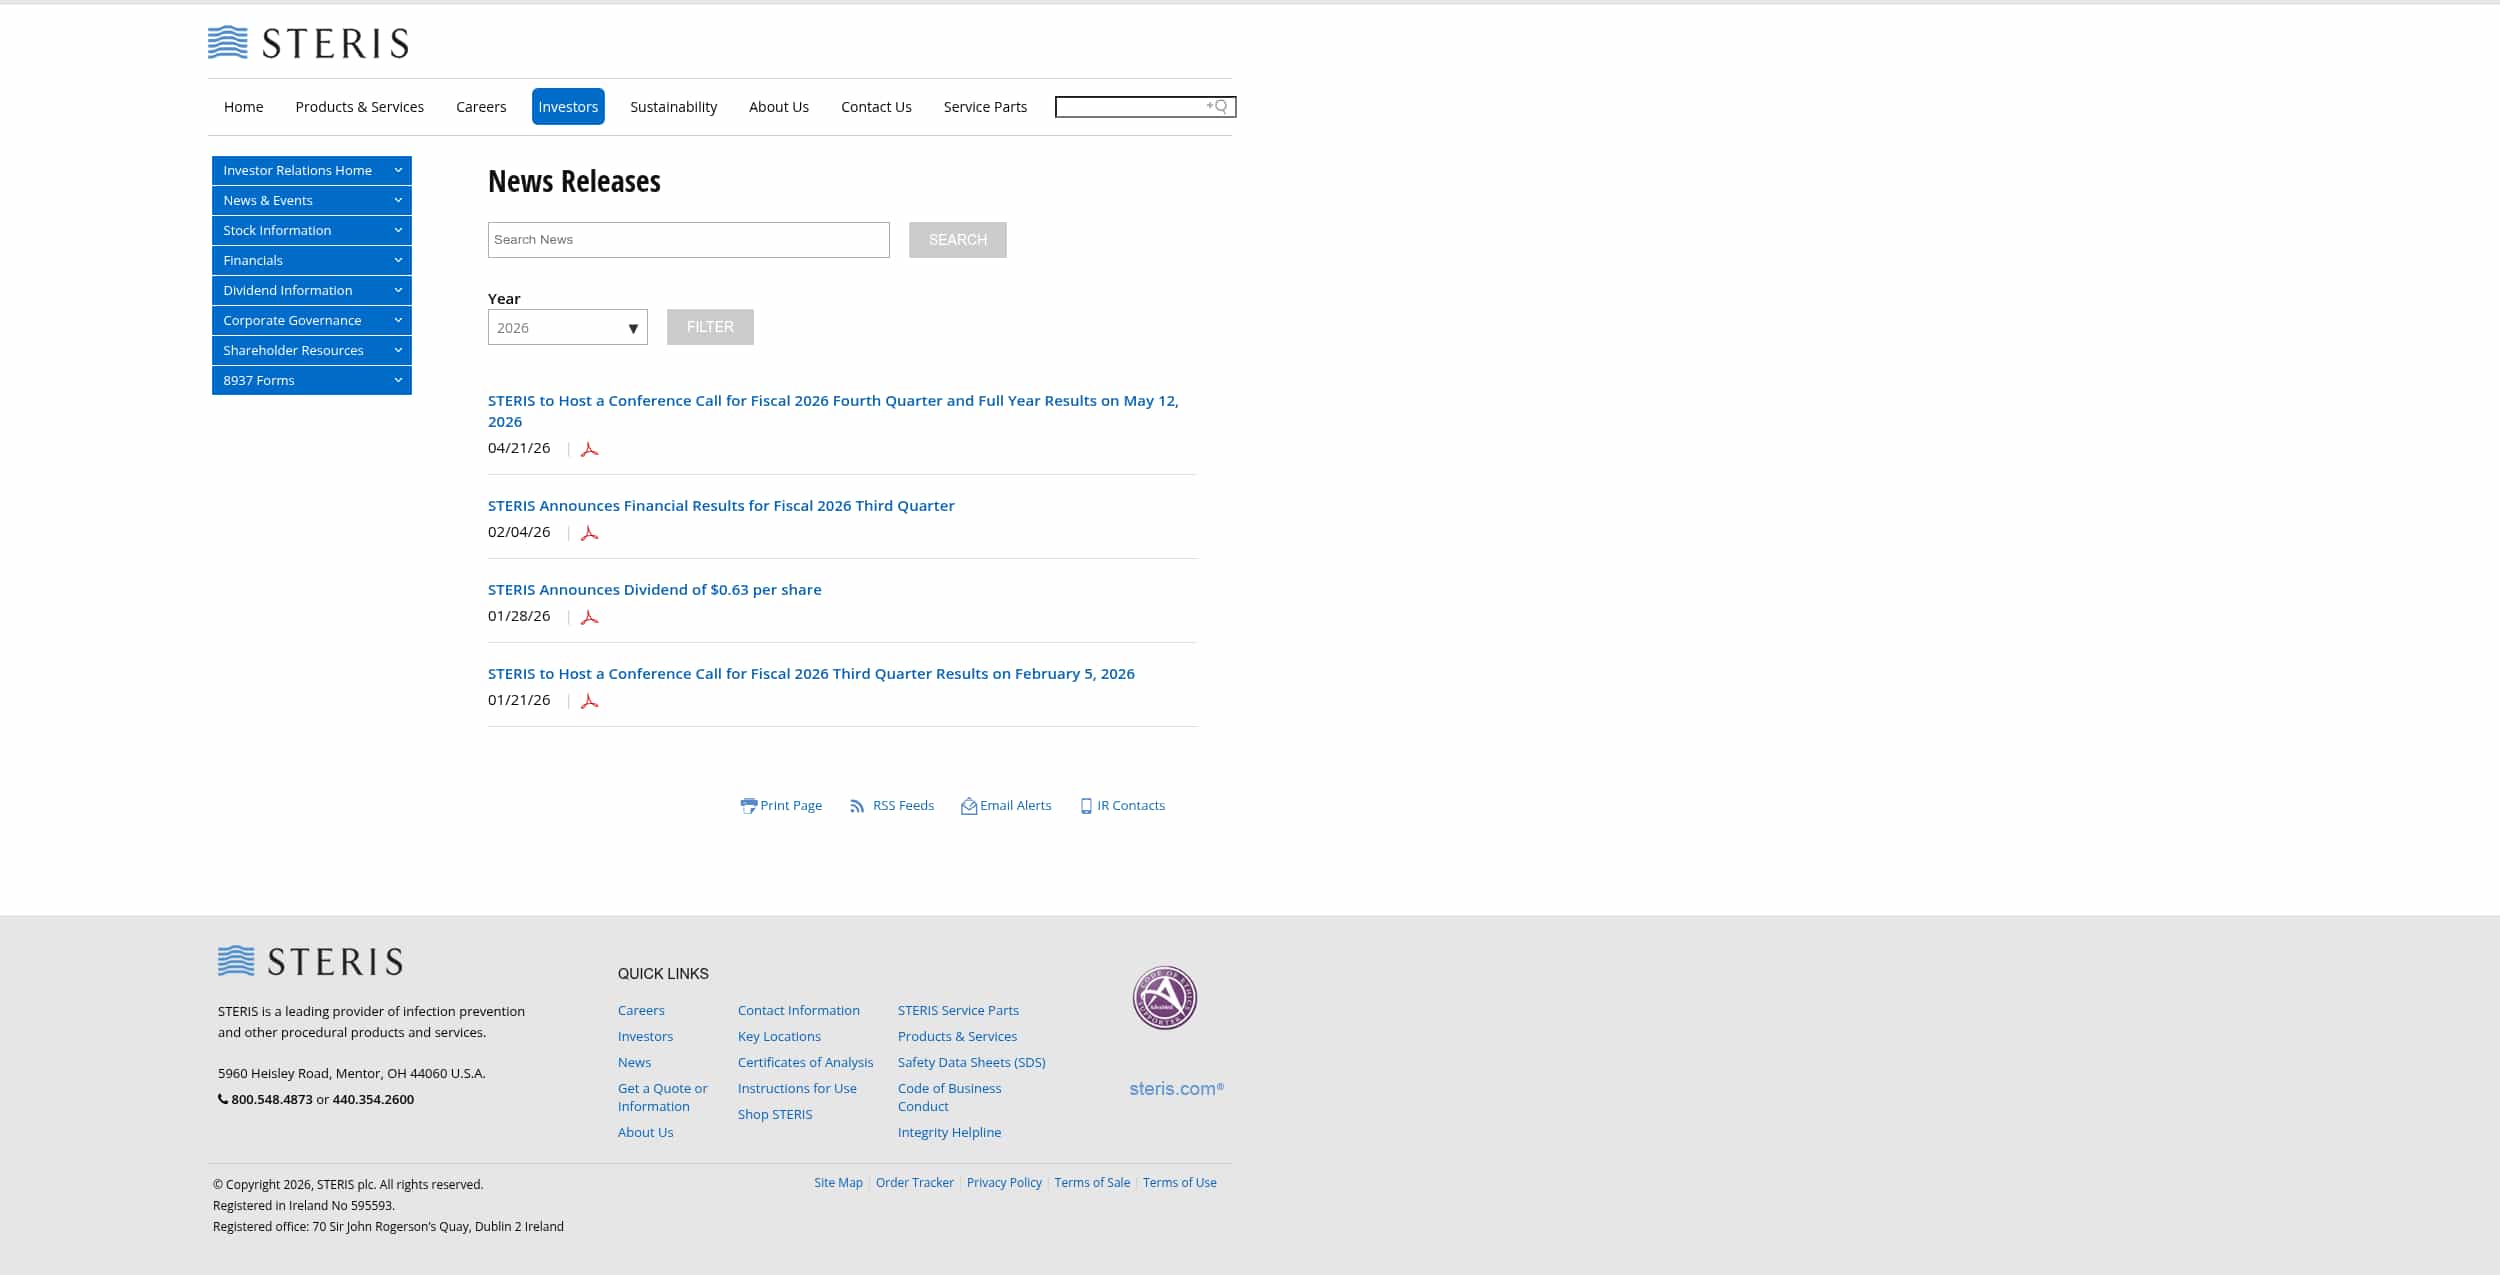This screenshot has height=1275, width=2500.
Task: Open Third Quarter Results conference call release
Action: [x=811, y=674]
